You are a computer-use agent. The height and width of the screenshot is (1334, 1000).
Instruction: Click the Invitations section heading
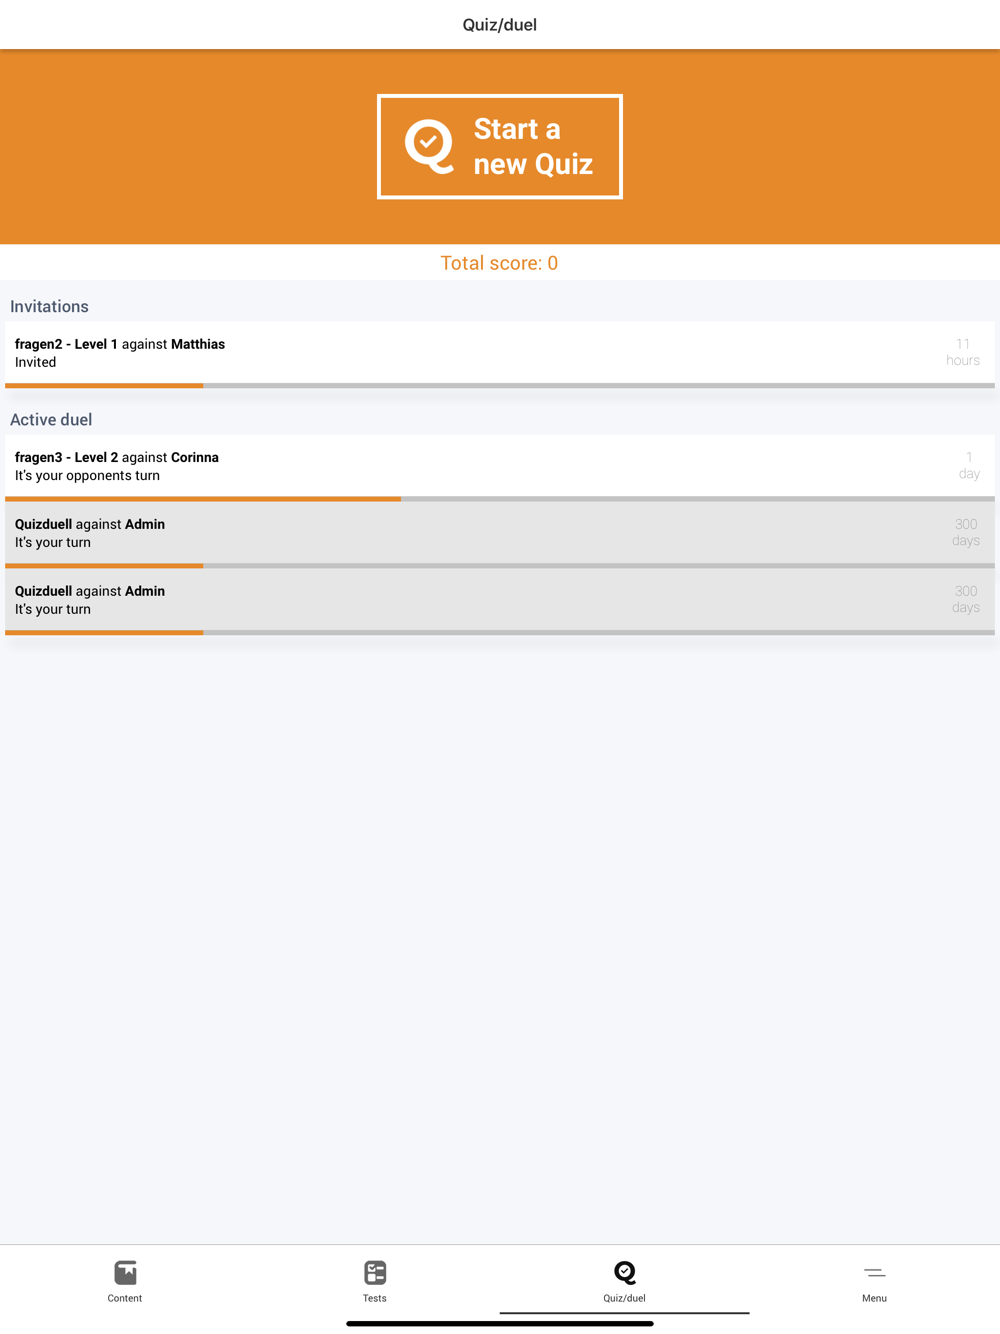pos(49,307)
